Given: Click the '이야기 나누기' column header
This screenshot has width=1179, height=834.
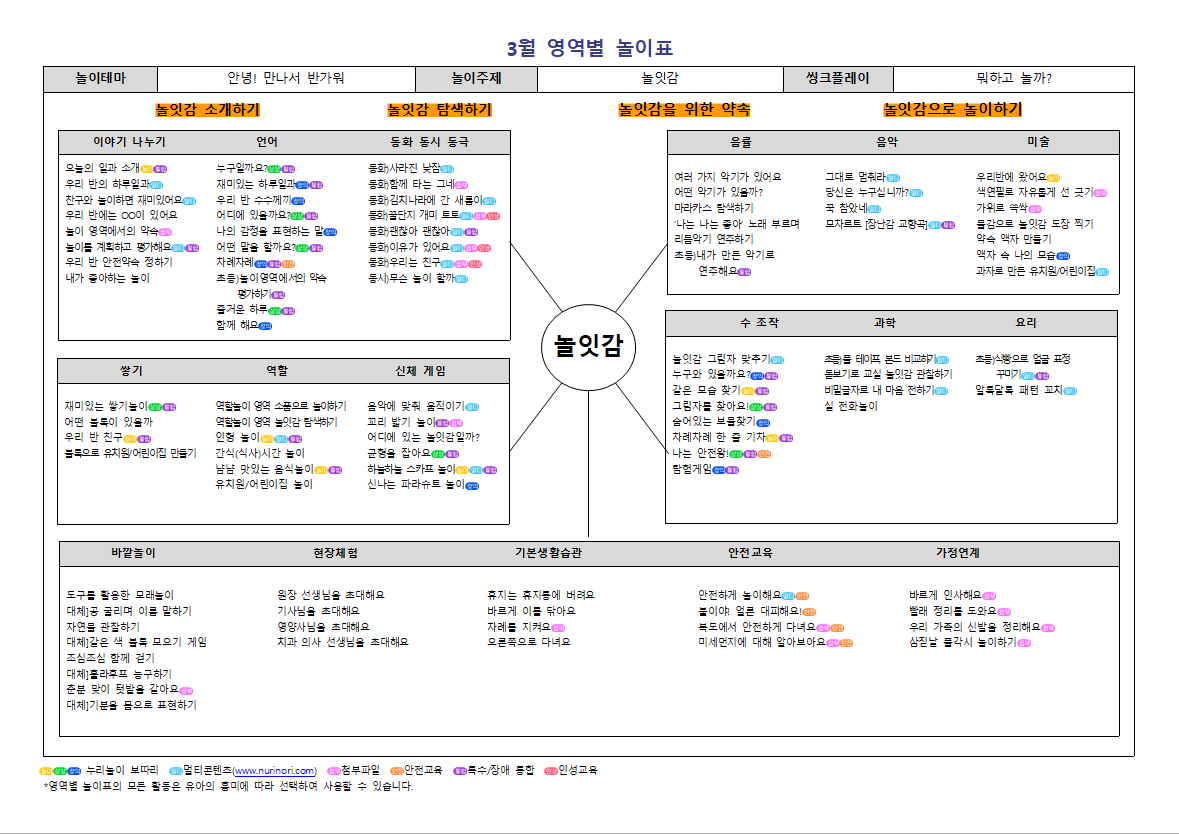Looking at the screenshot, I should pyautogui.click(x=129, y=142).
